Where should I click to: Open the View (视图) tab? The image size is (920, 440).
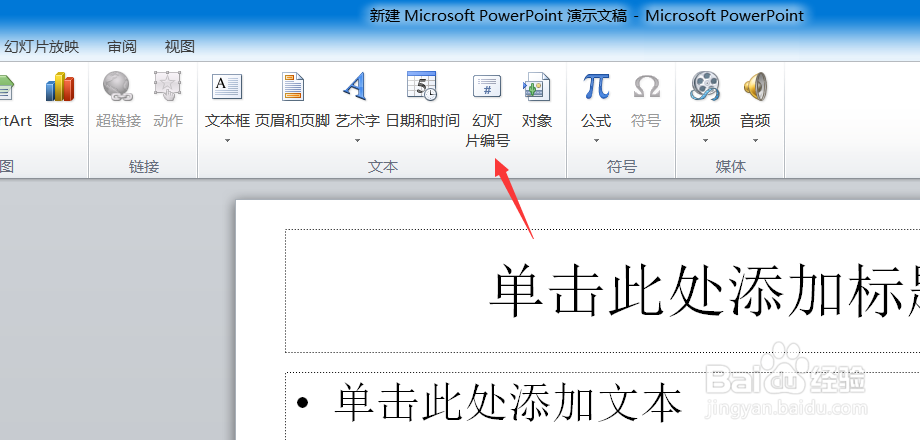point(180,47)
